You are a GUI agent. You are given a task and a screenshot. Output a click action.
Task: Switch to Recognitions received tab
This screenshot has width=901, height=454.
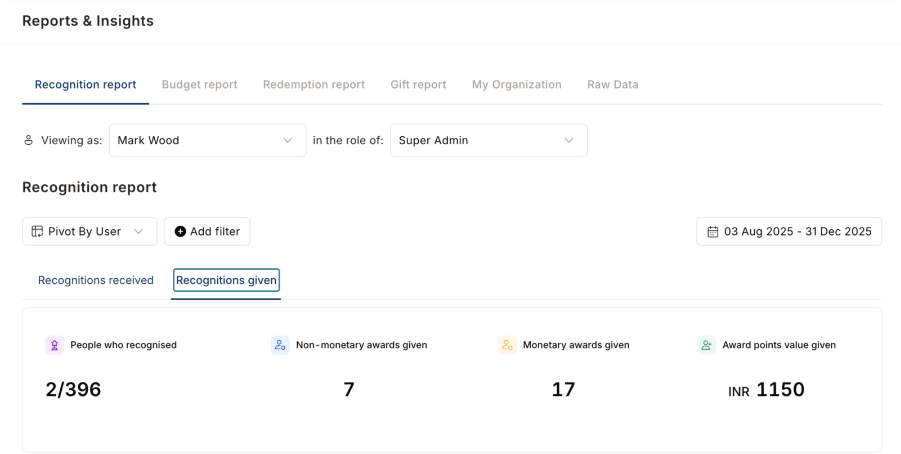point(96,280)
